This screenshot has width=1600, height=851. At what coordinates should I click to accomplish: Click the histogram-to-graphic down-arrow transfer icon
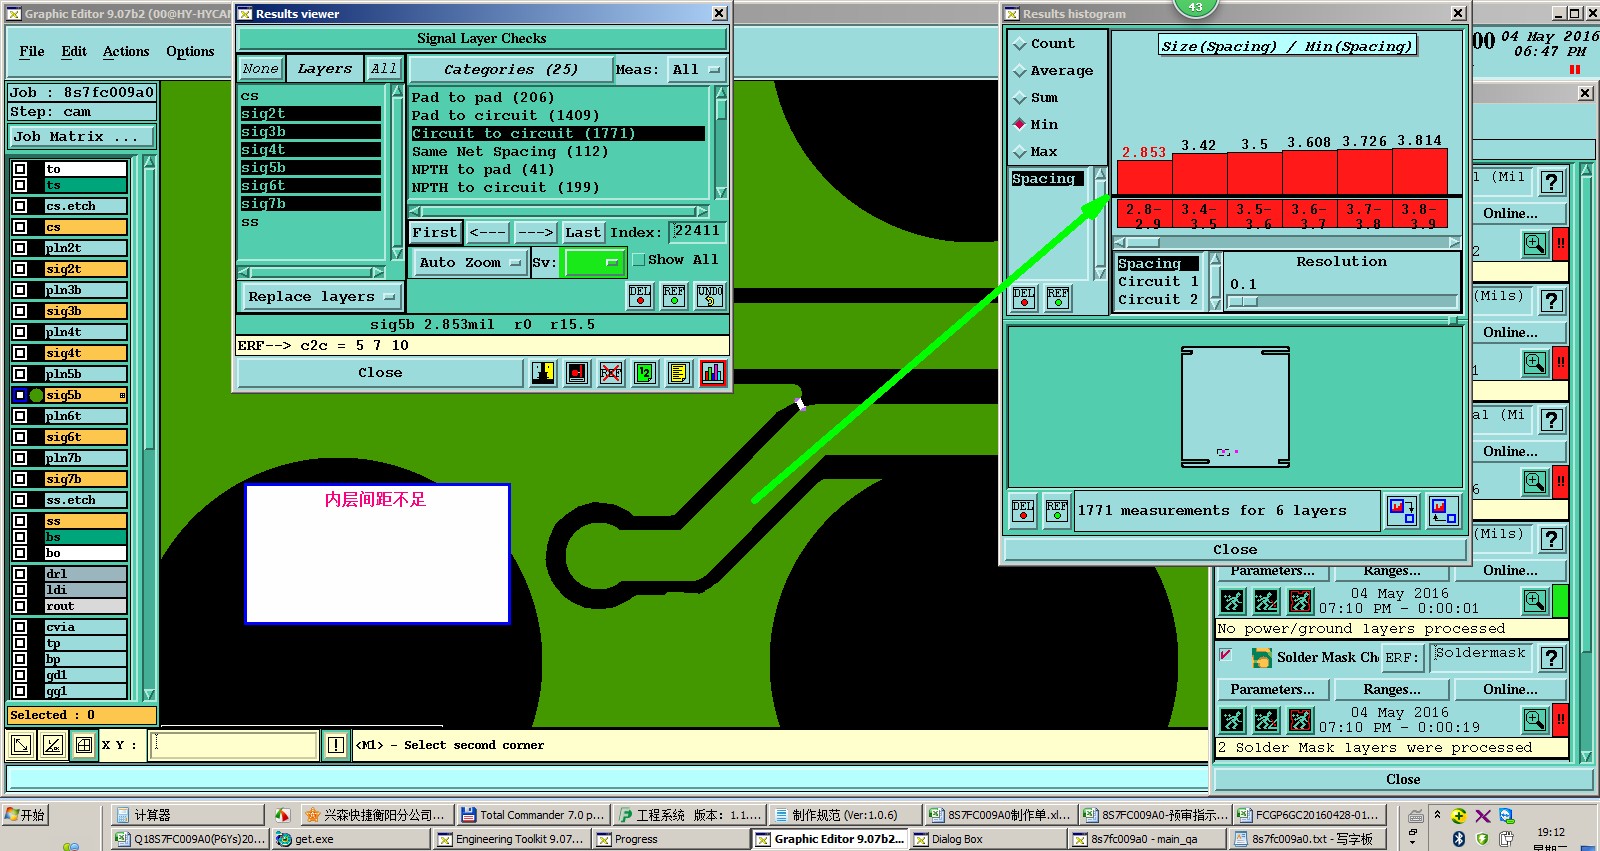(1401, 511)
